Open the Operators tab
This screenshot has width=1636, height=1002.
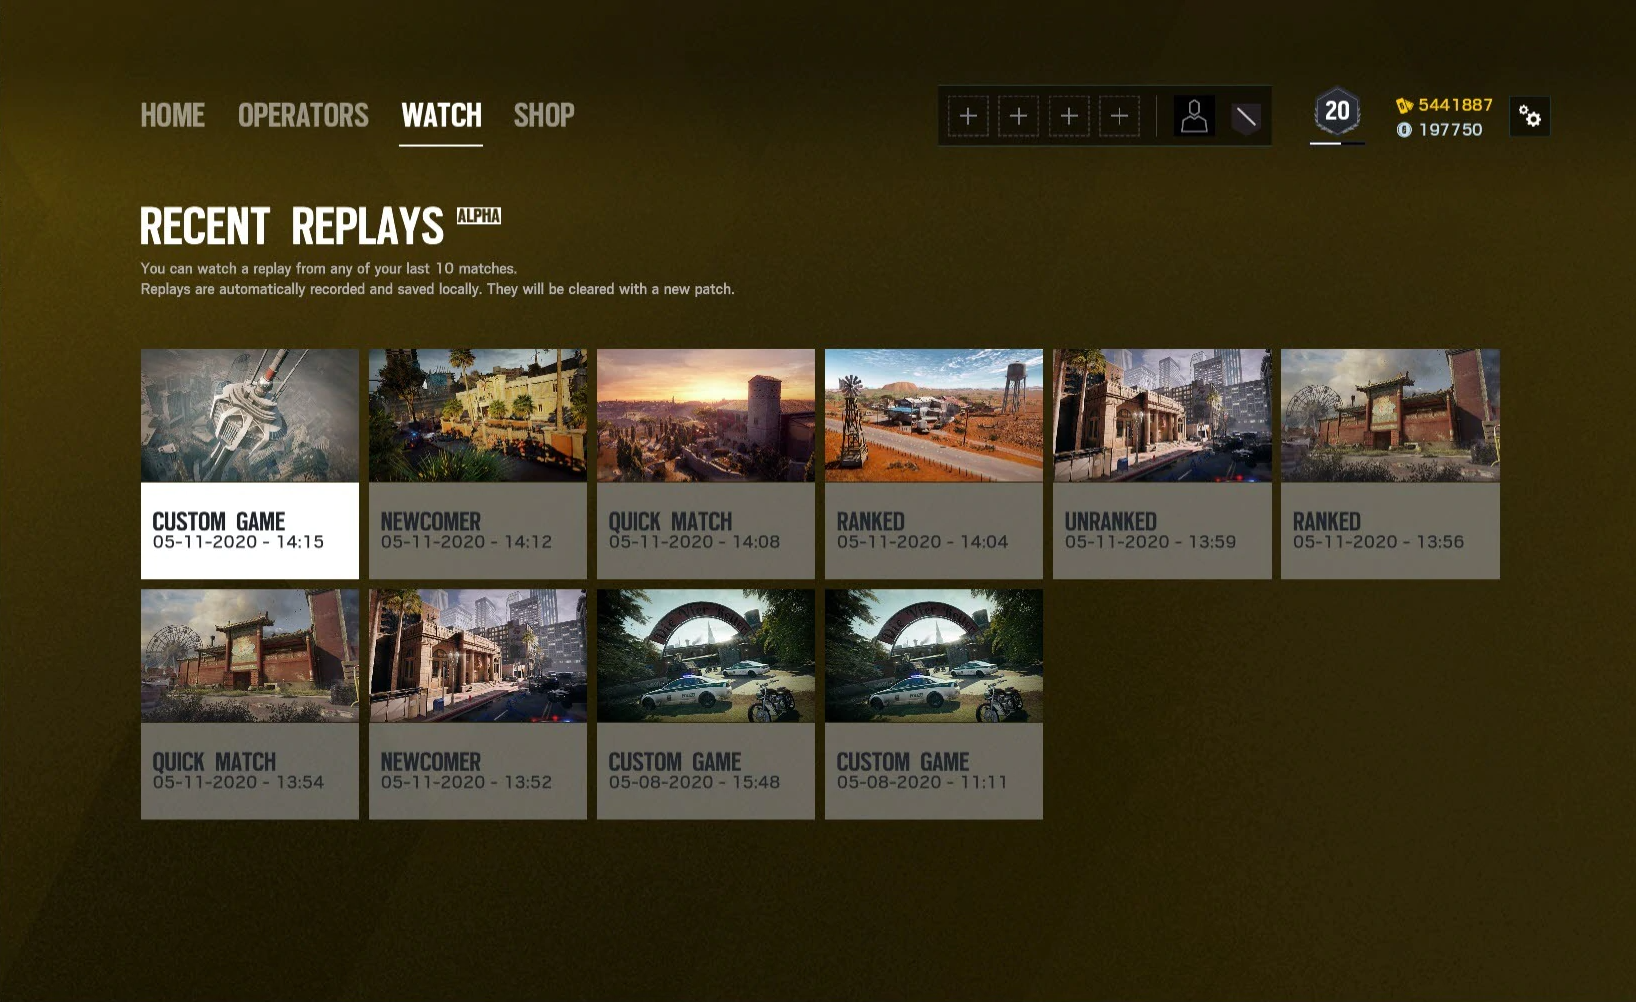303,116
